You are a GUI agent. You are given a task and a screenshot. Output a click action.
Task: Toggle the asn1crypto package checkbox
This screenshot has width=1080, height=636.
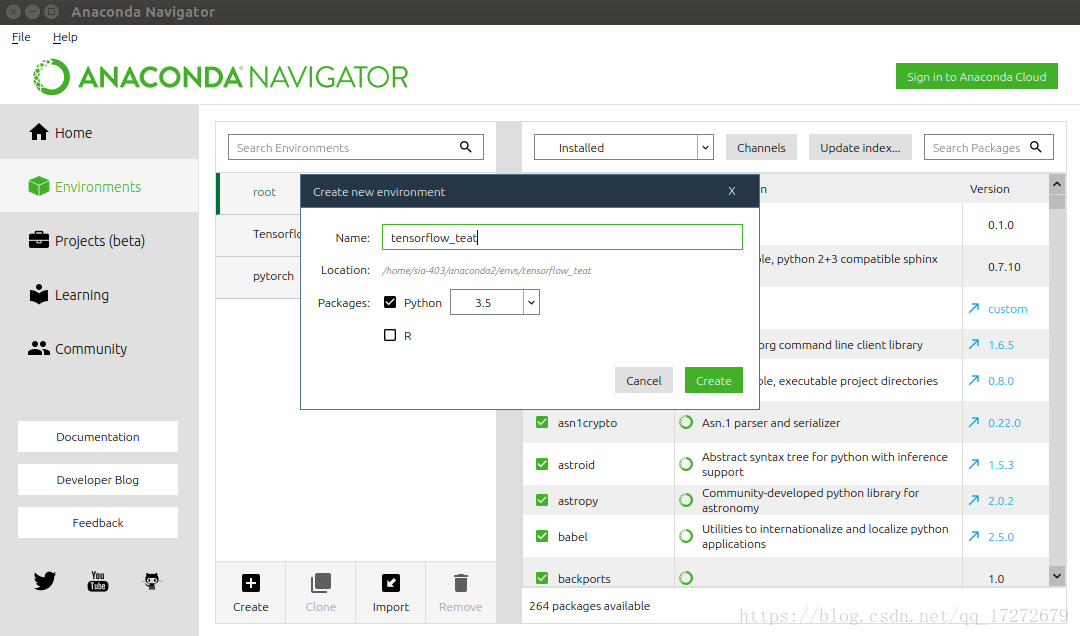[x=542, y=422]
